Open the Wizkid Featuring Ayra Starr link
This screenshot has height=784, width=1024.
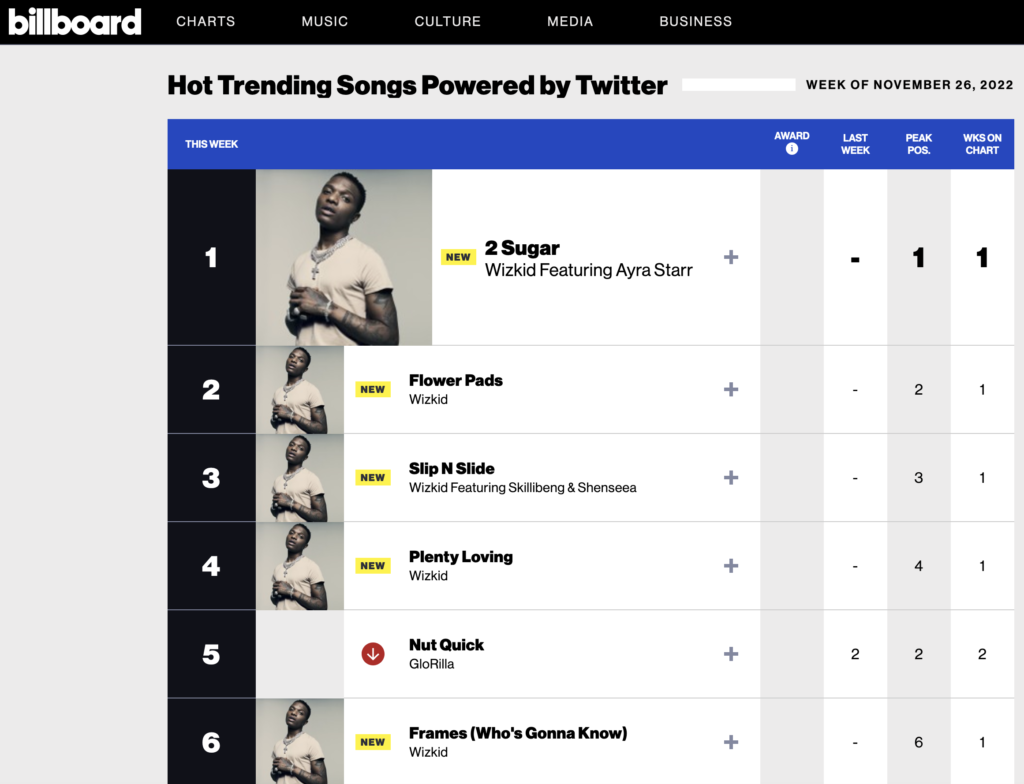click(588, 270)
